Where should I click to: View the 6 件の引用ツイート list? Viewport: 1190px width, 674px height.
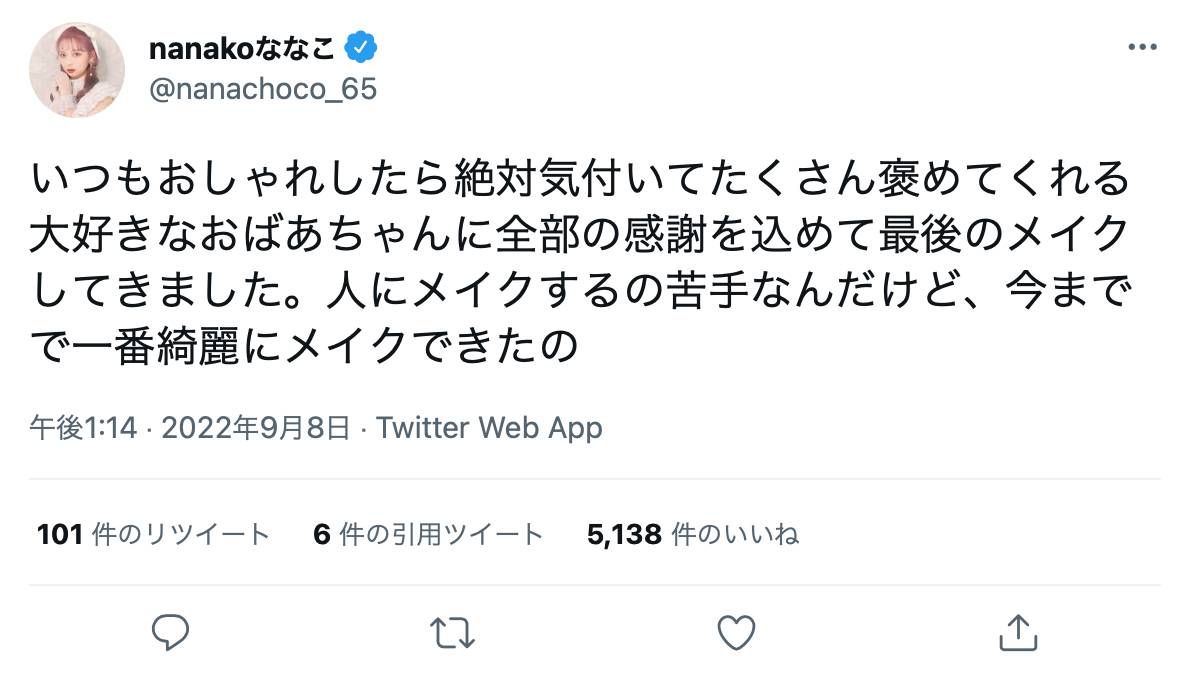(x=428, y=534)
